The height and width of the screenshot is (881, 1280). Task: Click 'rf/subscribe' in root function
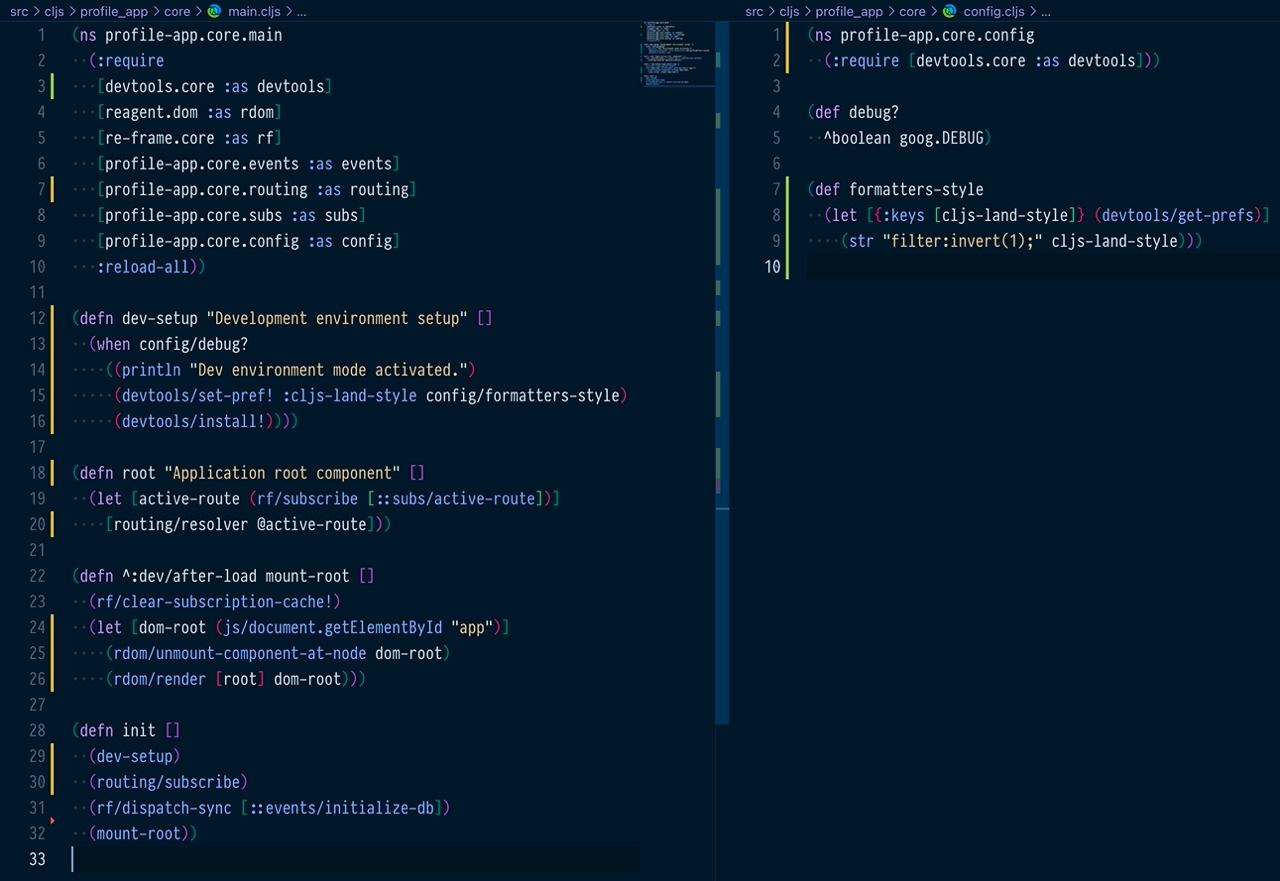[307, 499]
